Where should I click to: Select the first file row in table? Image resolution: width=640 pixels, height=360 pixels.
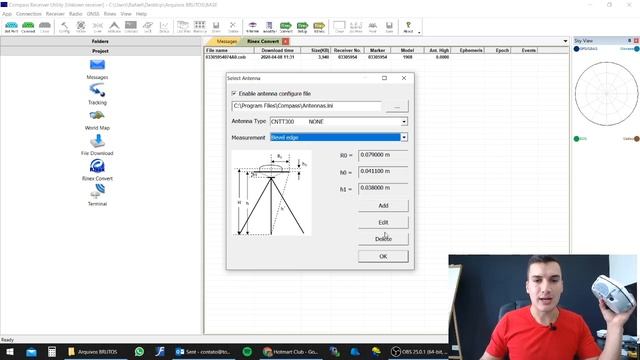[x=327, y=57]
